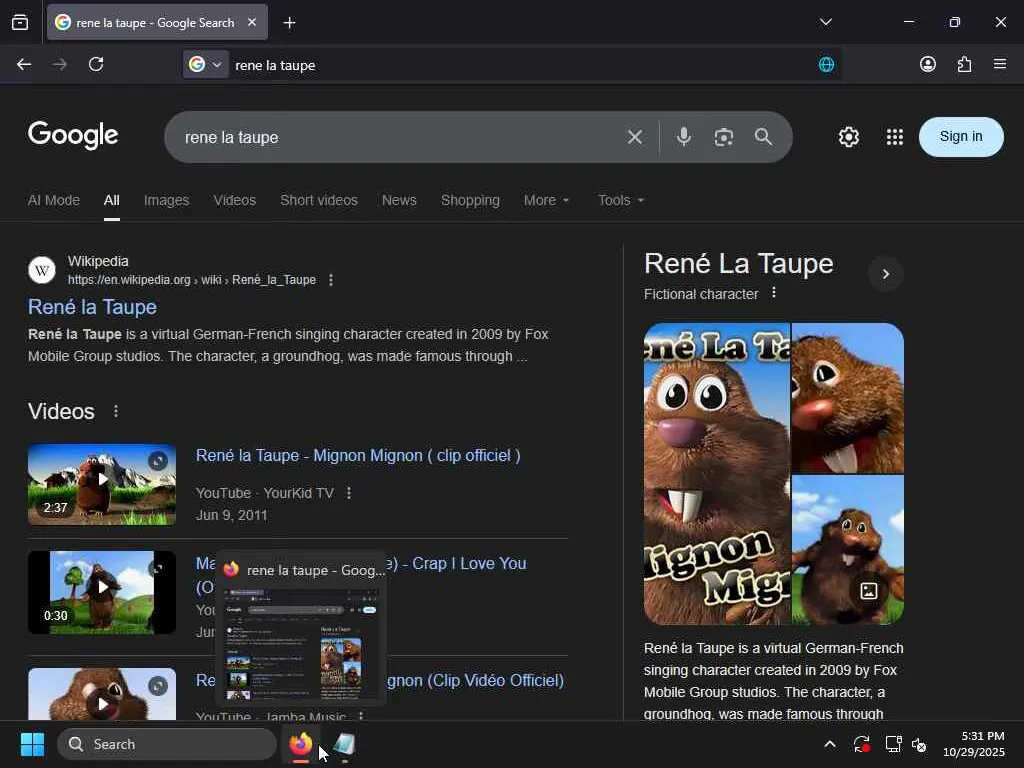Open the network tray icon
The width and height of the screenshot is (1024, 768).
tap(893, 744)
